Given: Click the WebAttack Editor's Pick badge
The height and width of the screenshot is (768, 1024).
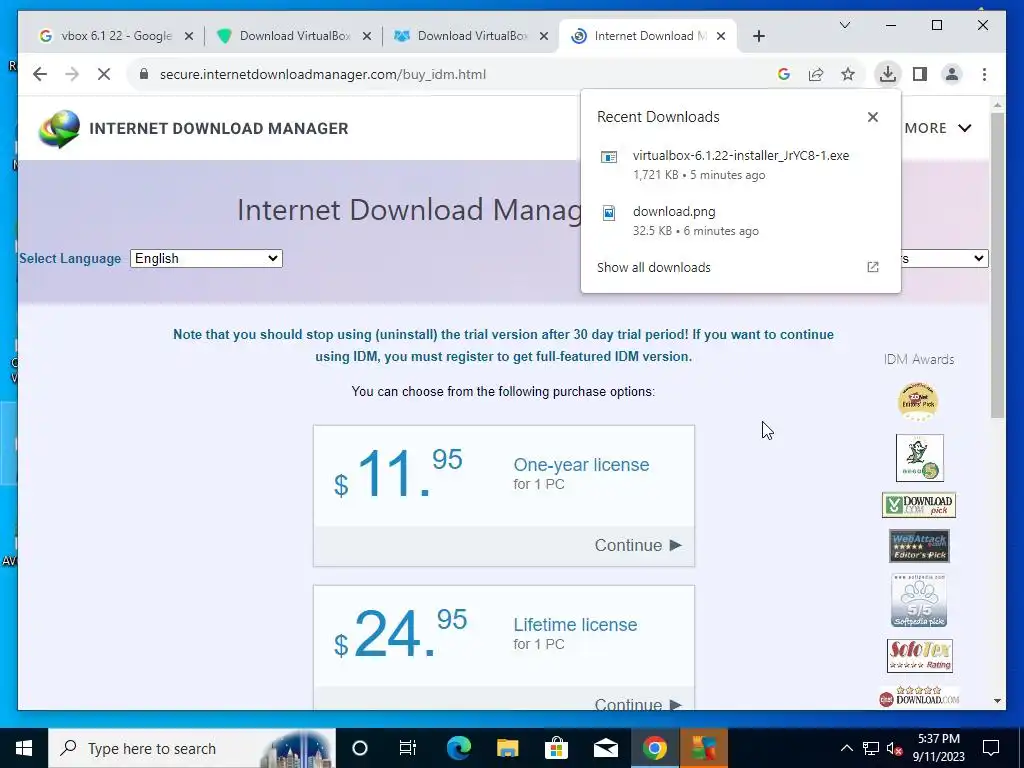Looking at the screenshot, I should coord(919,546).
